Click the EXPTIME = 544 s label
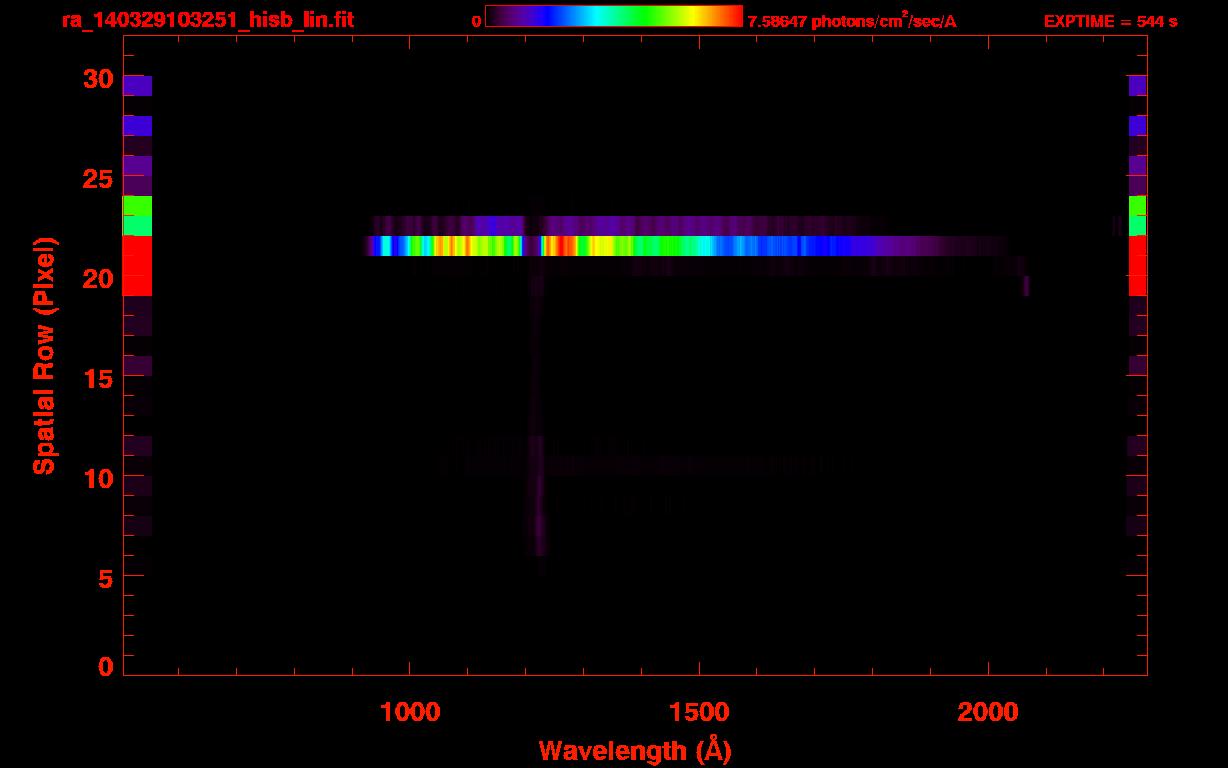The image size is (1228, 768). coord(1110,21)
